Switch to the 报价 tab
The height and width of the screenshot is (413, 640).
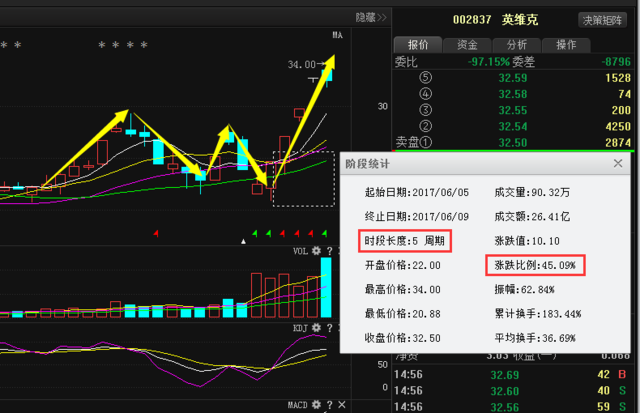click(x=418, y=44)
